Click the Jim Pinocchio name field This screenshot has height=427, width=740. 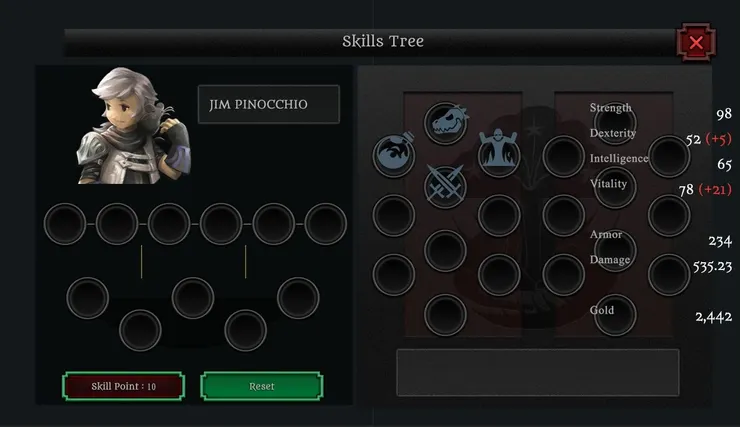tap(269, 104)
